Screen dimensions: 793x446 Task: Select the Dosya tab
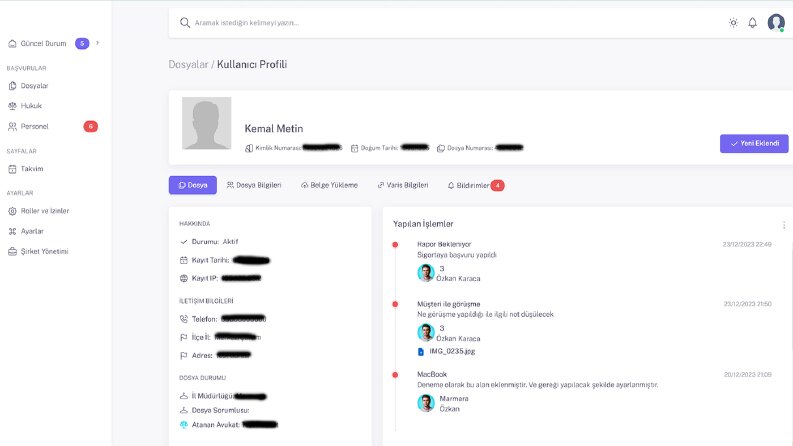193,185
